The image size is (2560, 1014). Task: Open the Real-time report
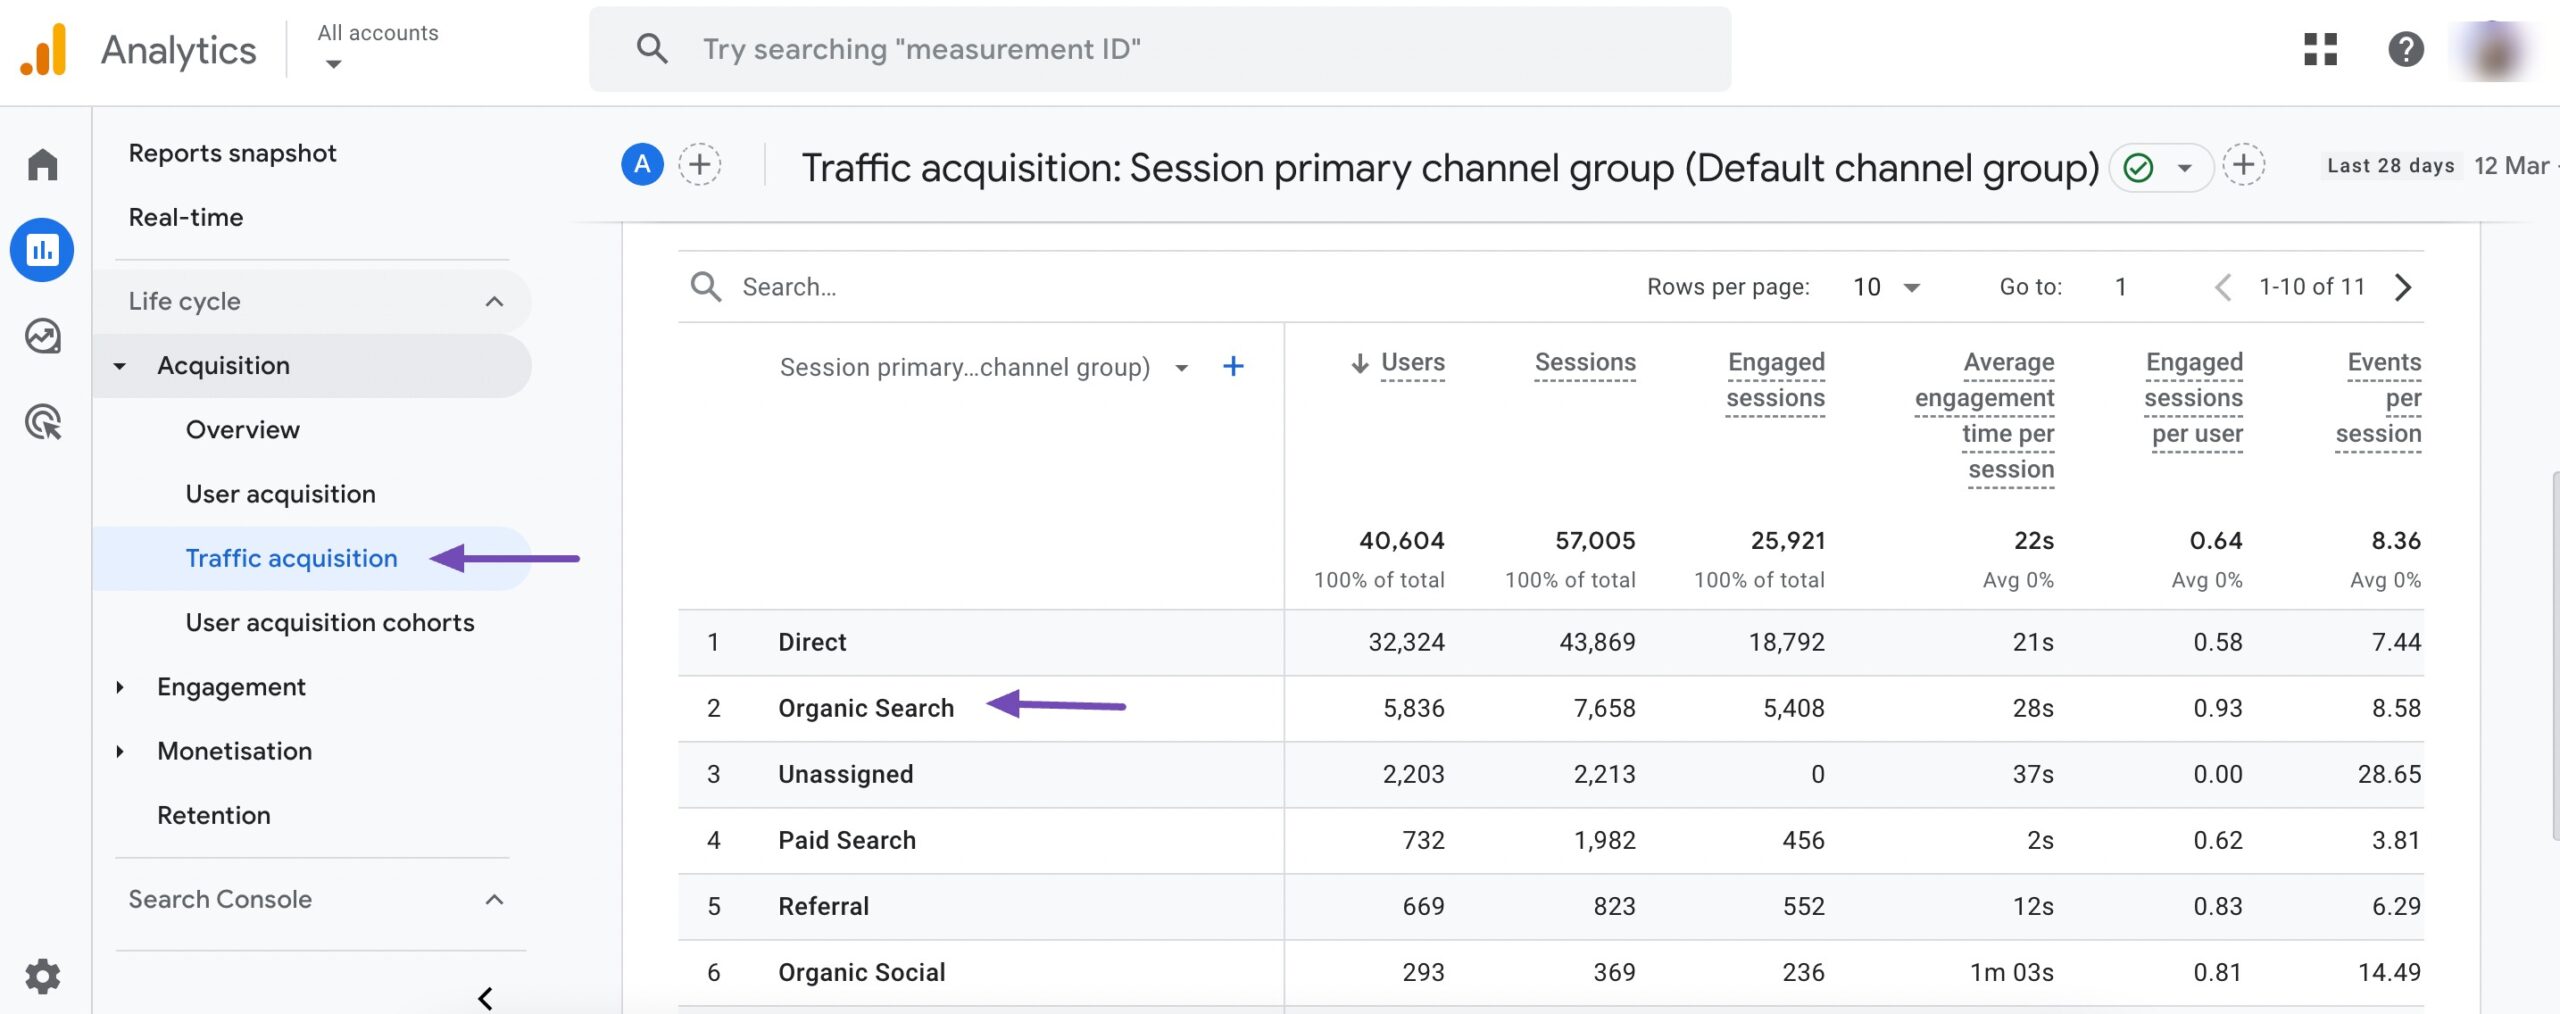186,217
